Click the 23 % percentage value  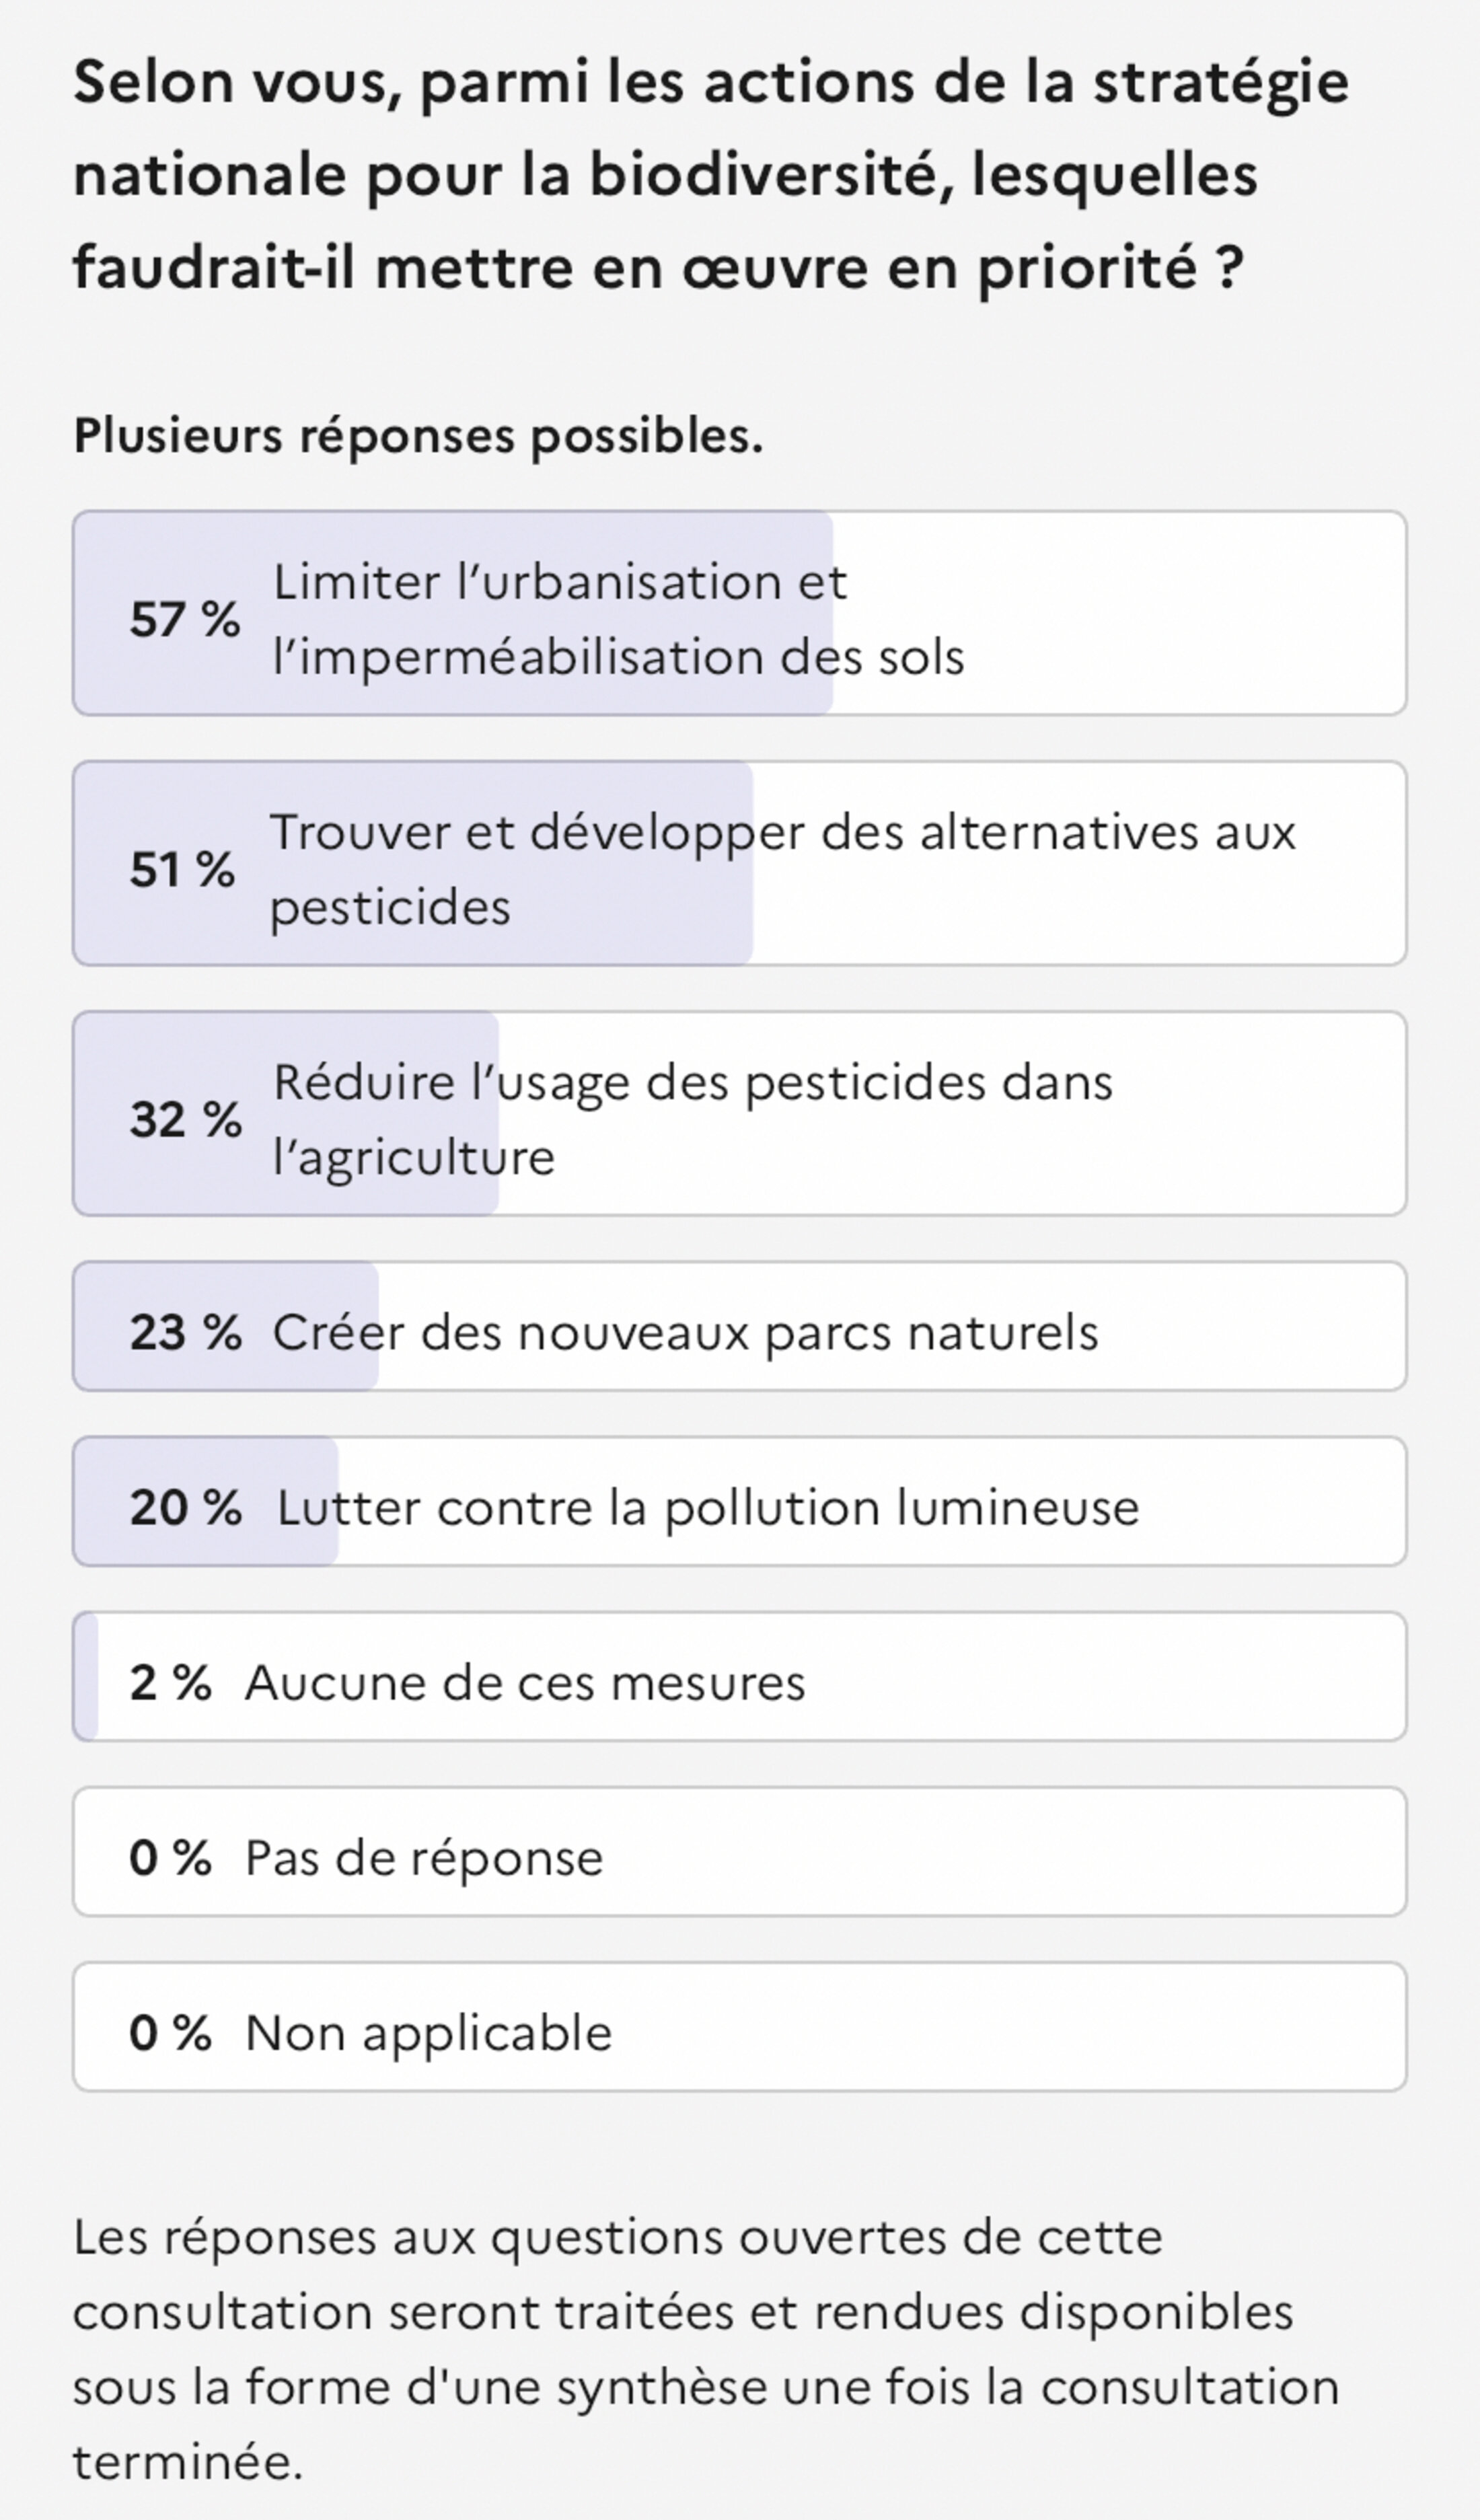pyautogui.click(x=185, y=1332)
